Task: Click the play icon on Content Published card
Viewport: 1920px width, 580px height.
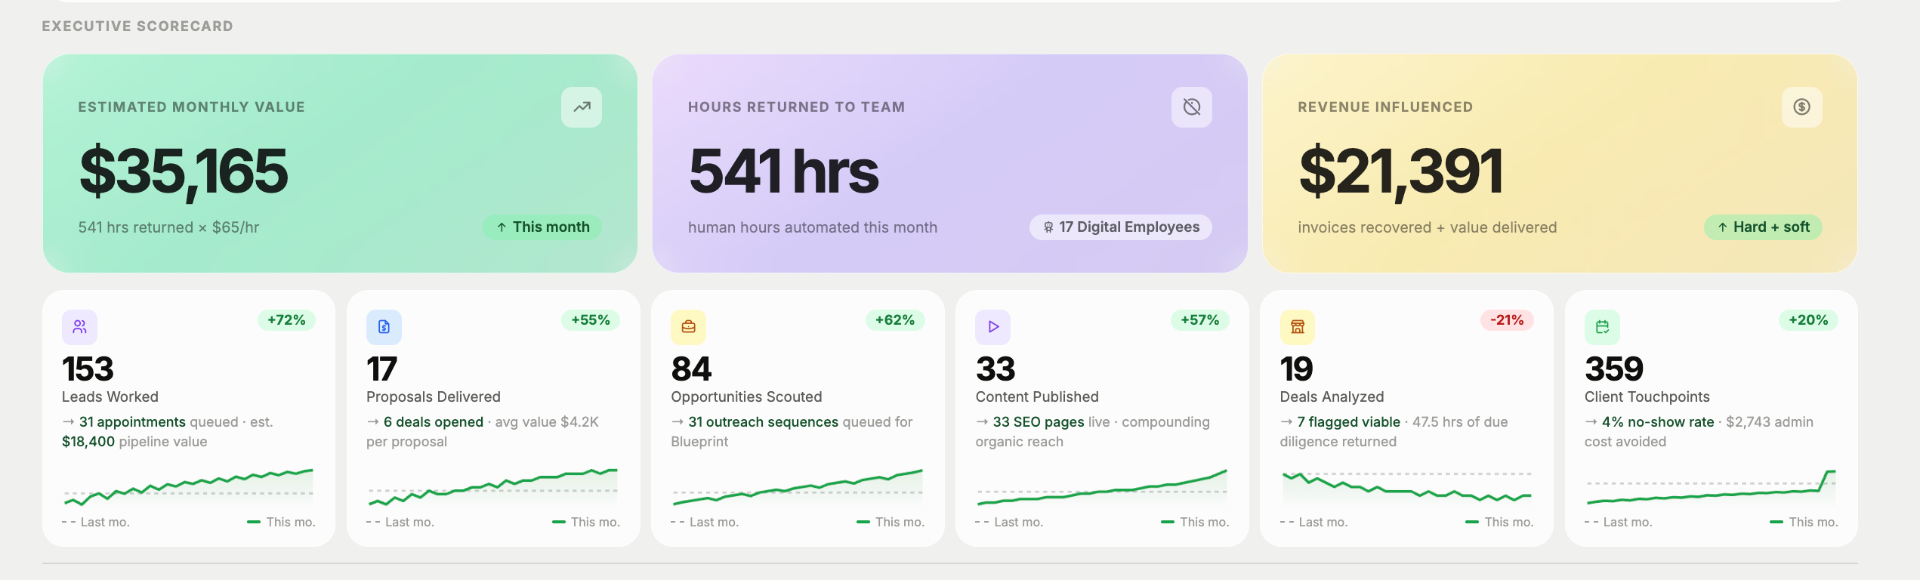Action: 993,327
